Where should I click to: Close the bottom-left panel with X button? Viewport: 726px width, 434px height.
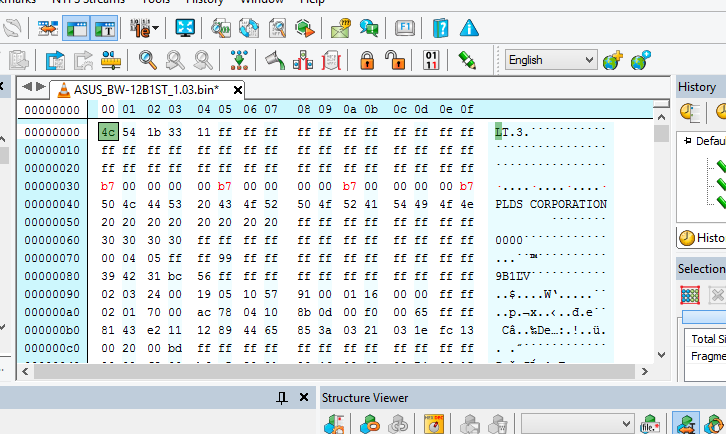pos(304,397)
